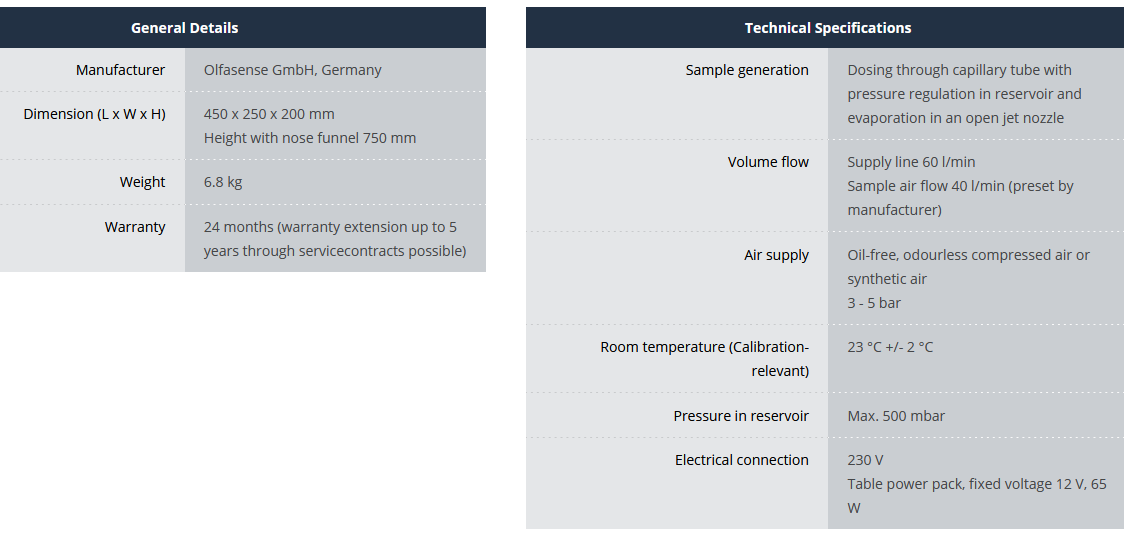
Task: Click the Weight row label
Action: click(142, 182)
